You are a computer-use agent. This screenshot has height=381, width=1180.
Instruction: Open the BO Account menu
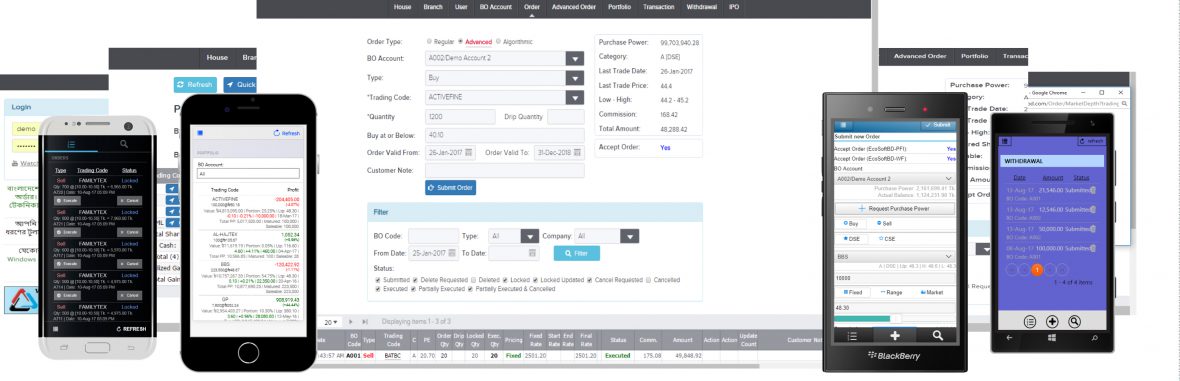click(495, 7)
